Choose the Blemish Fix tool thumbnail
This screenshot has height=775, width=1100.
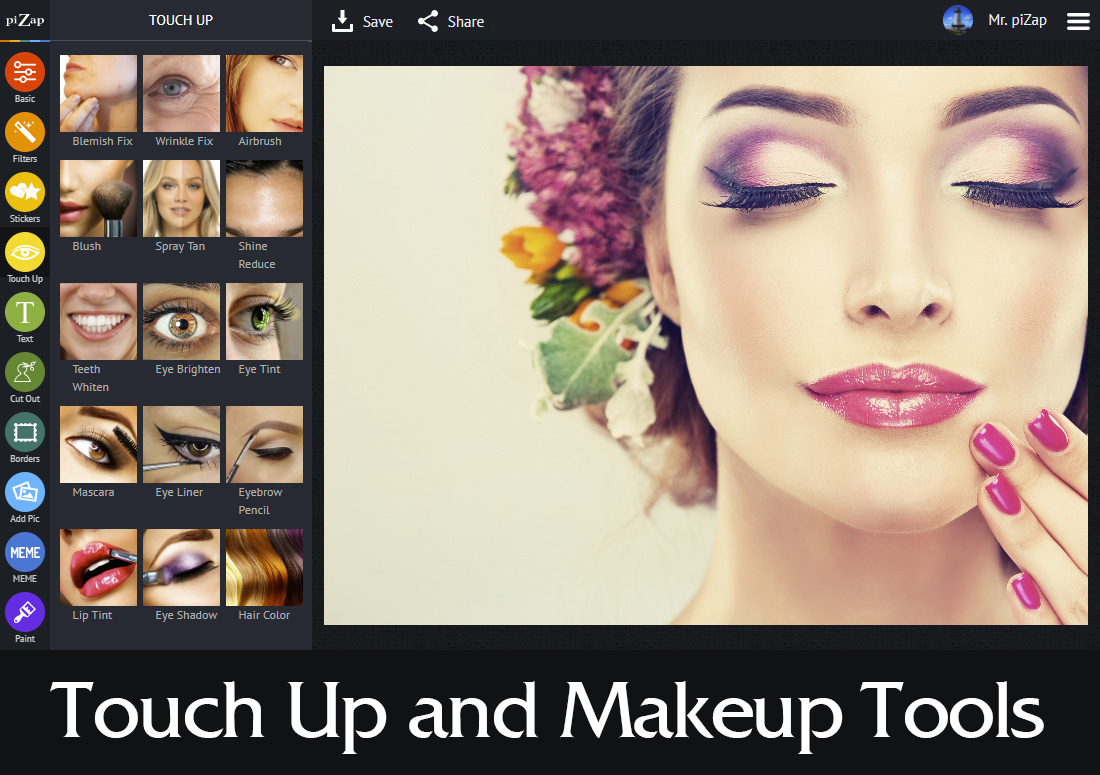(98, 93)
